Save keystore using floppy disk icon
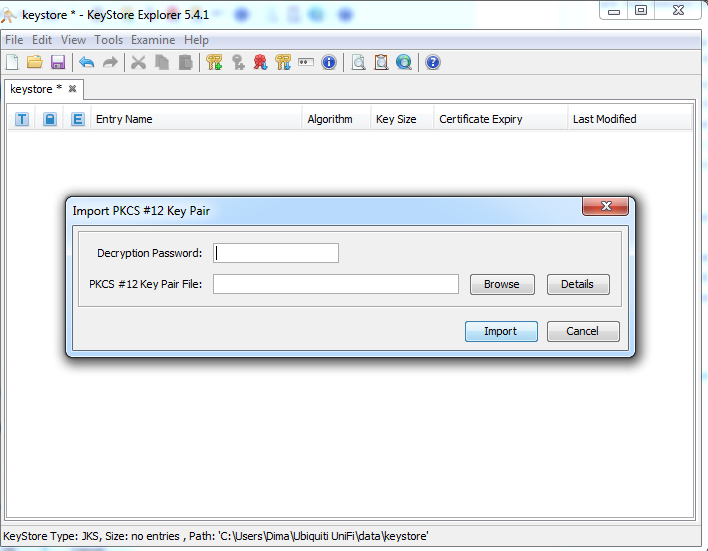Image resolution: width=708 pixels, height=551 pixels. [x=58, y=62]
